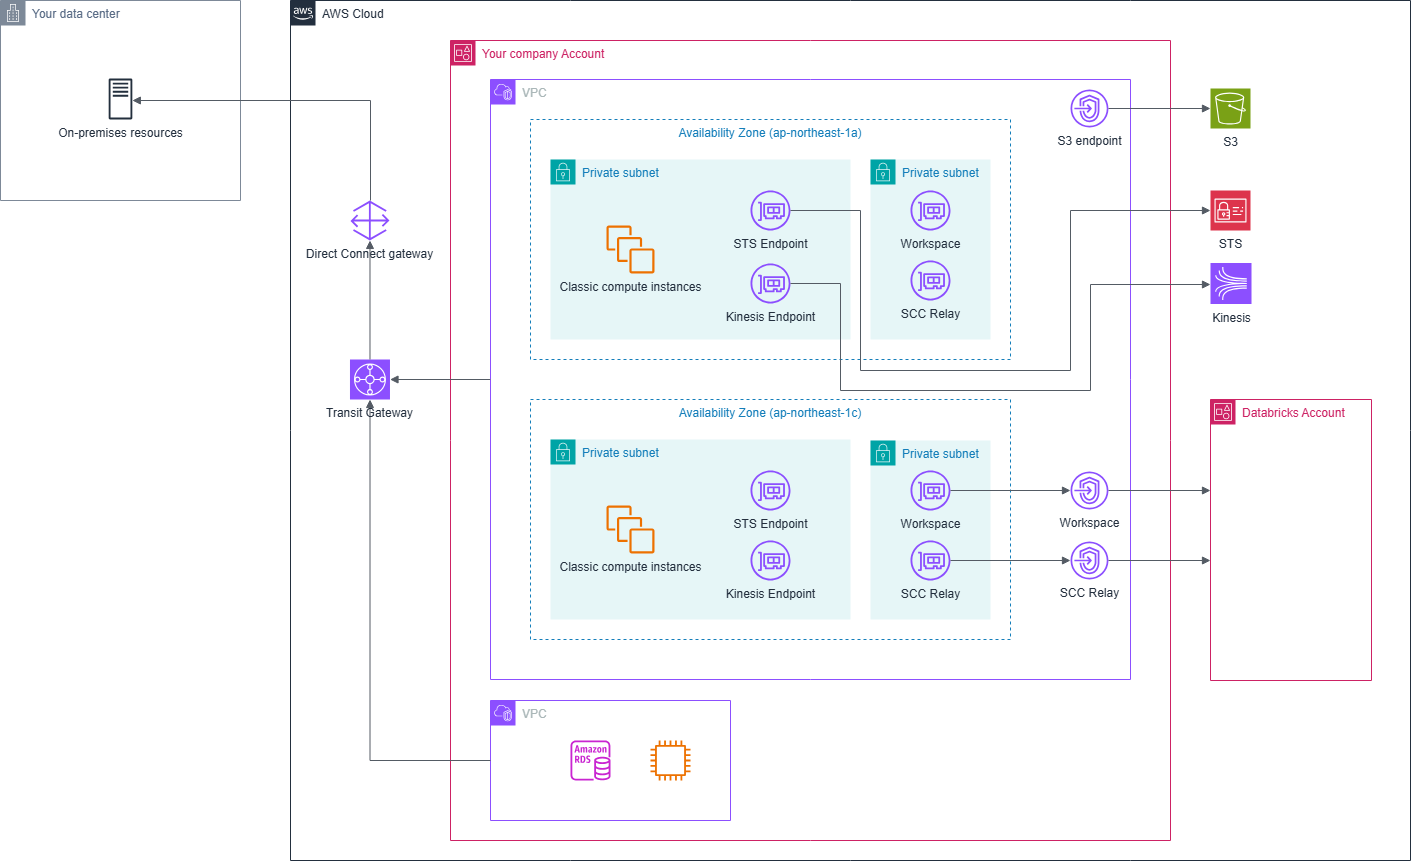The width and height of the screenshot is (1411, 861).
Task: Select the "SCC Relay" label in ap-northeast-1a
Action: (930, 314)
